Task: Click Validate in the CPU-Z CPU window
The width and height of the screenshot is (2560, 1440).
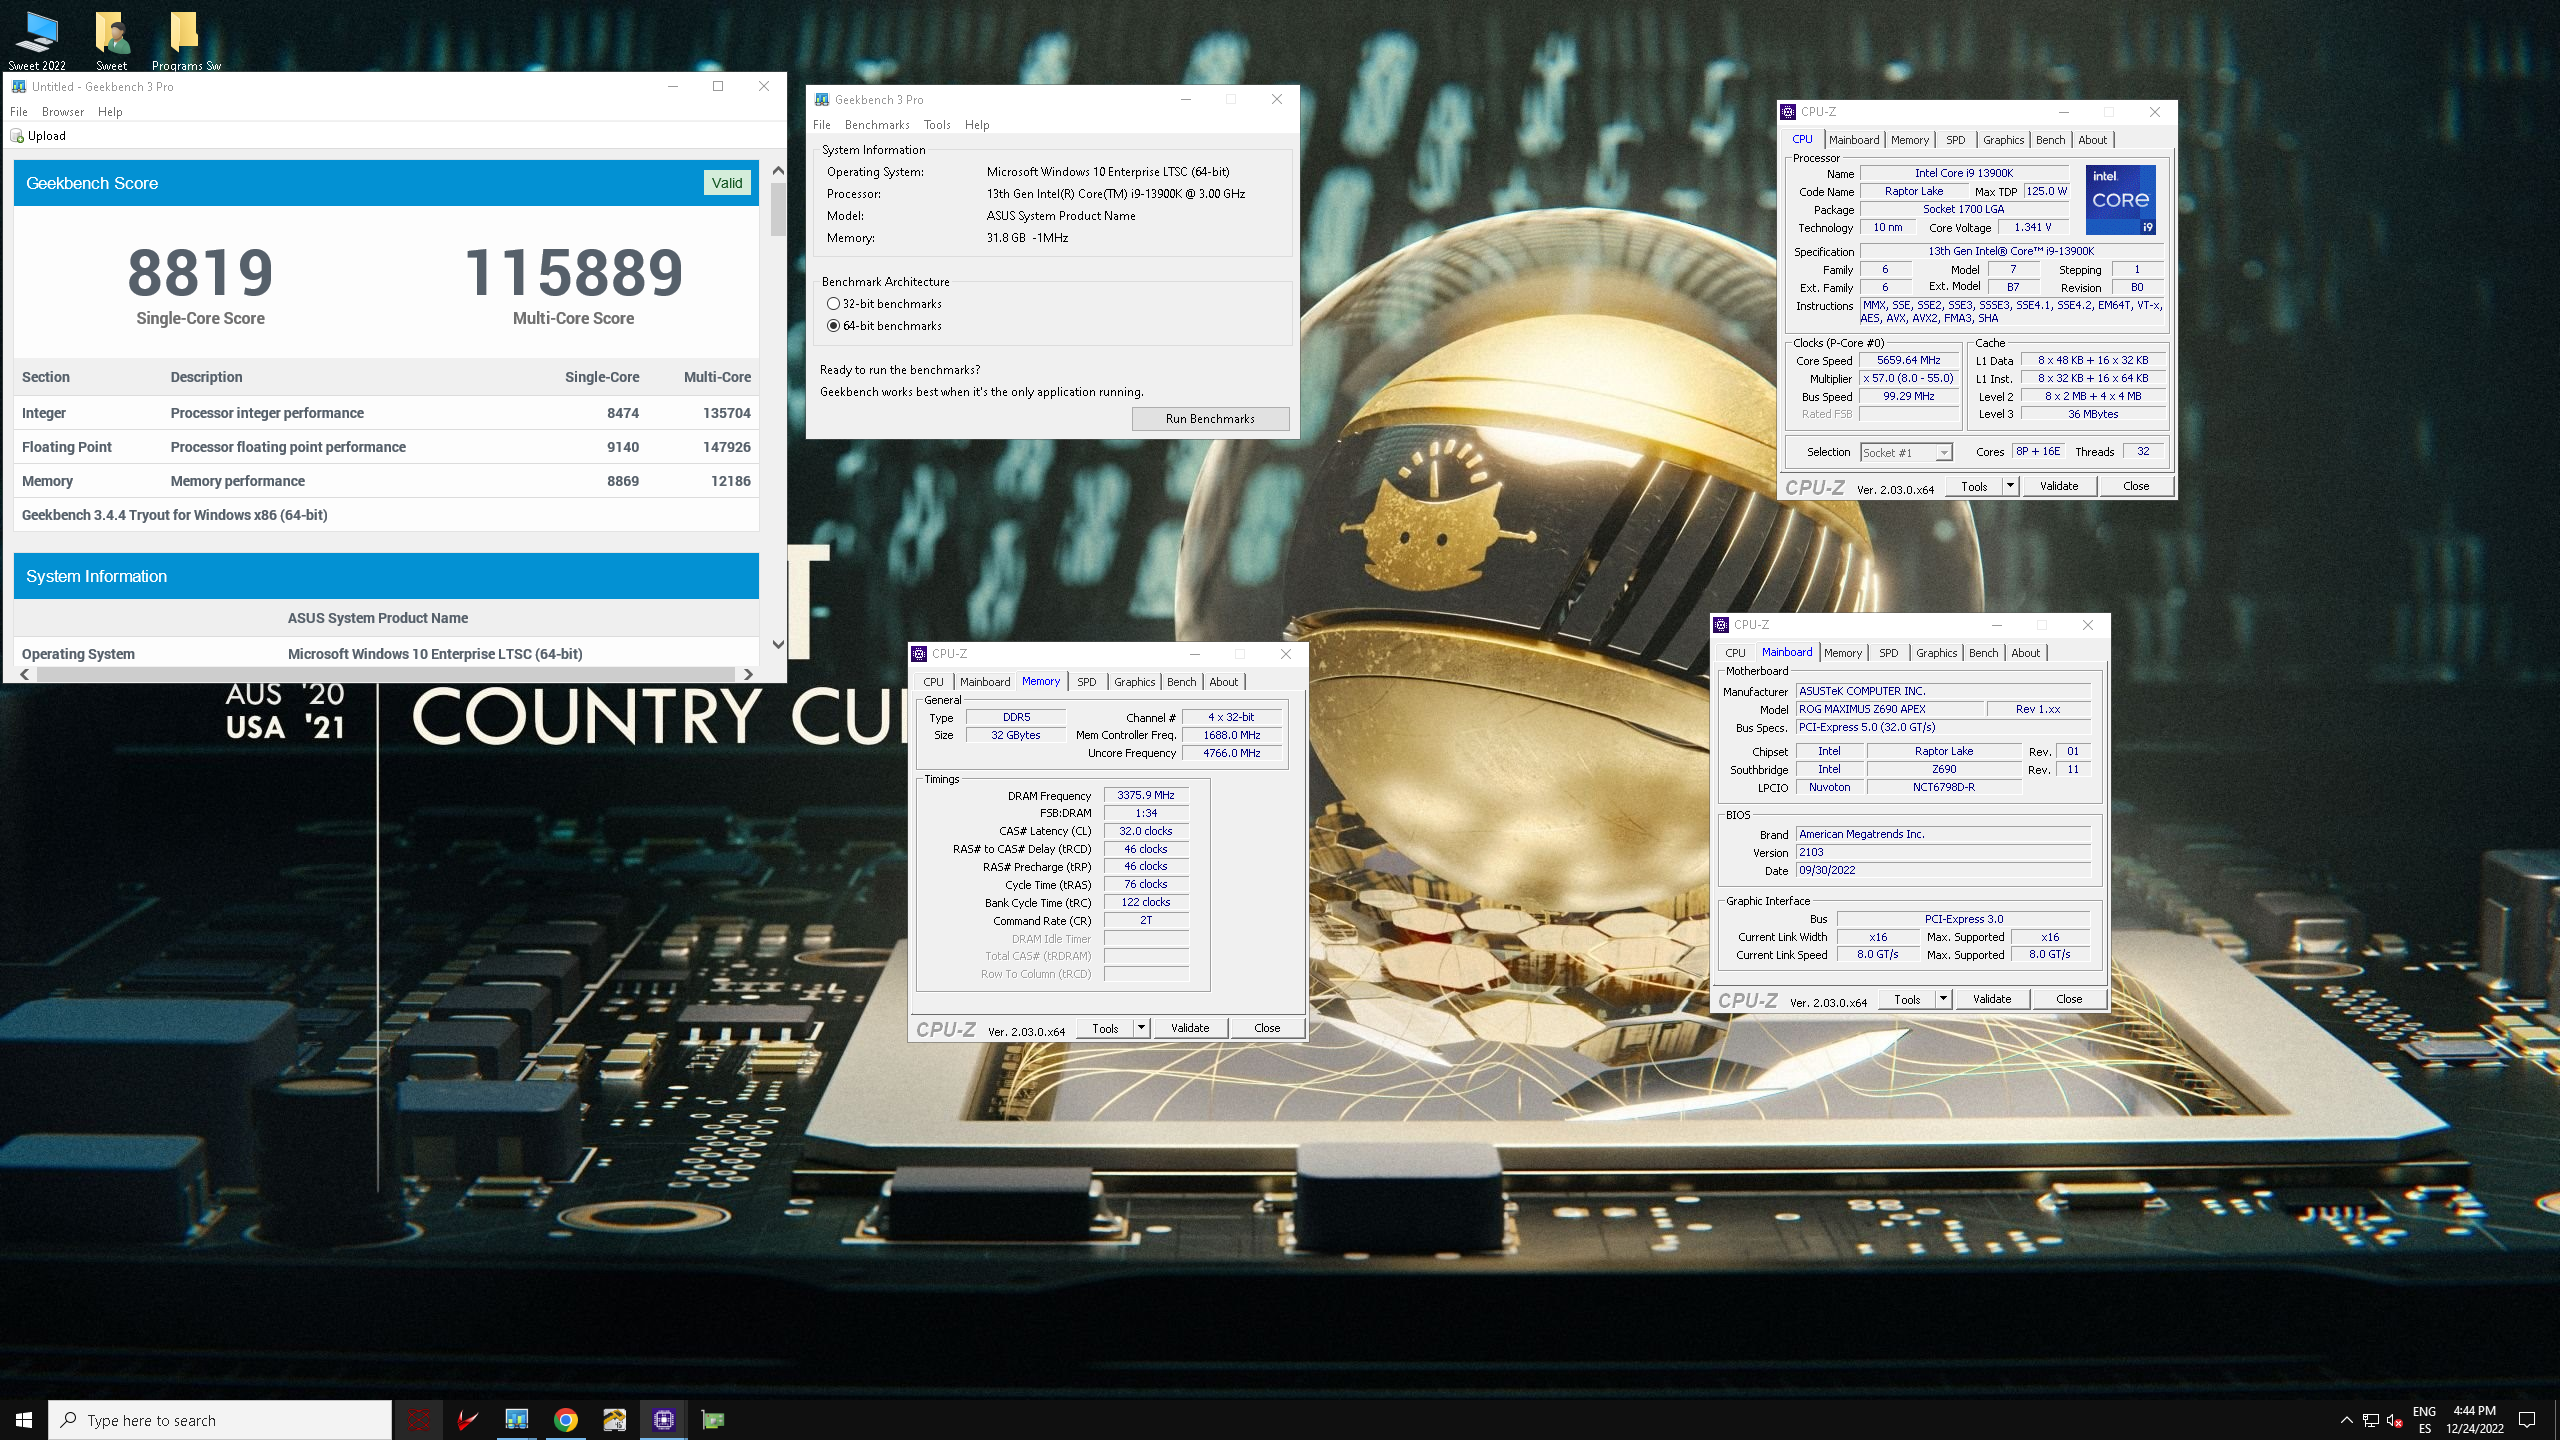Action: pos(2059,486)
